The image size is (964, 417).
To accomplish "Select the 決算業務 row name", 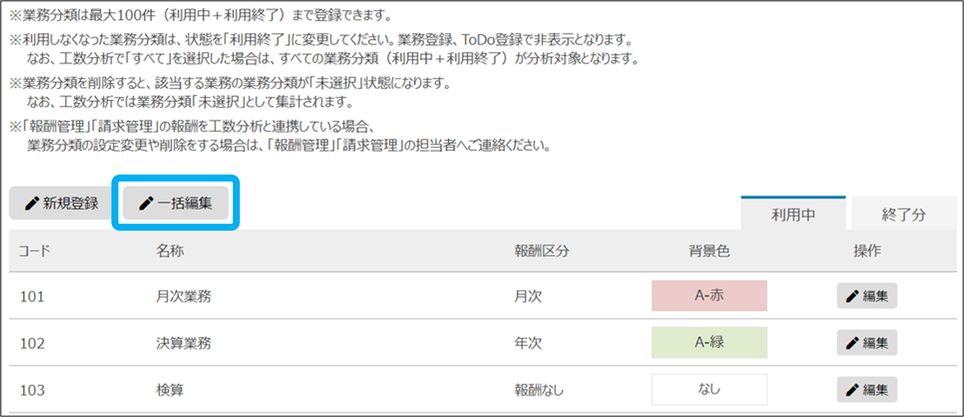I will click(183, 343).
